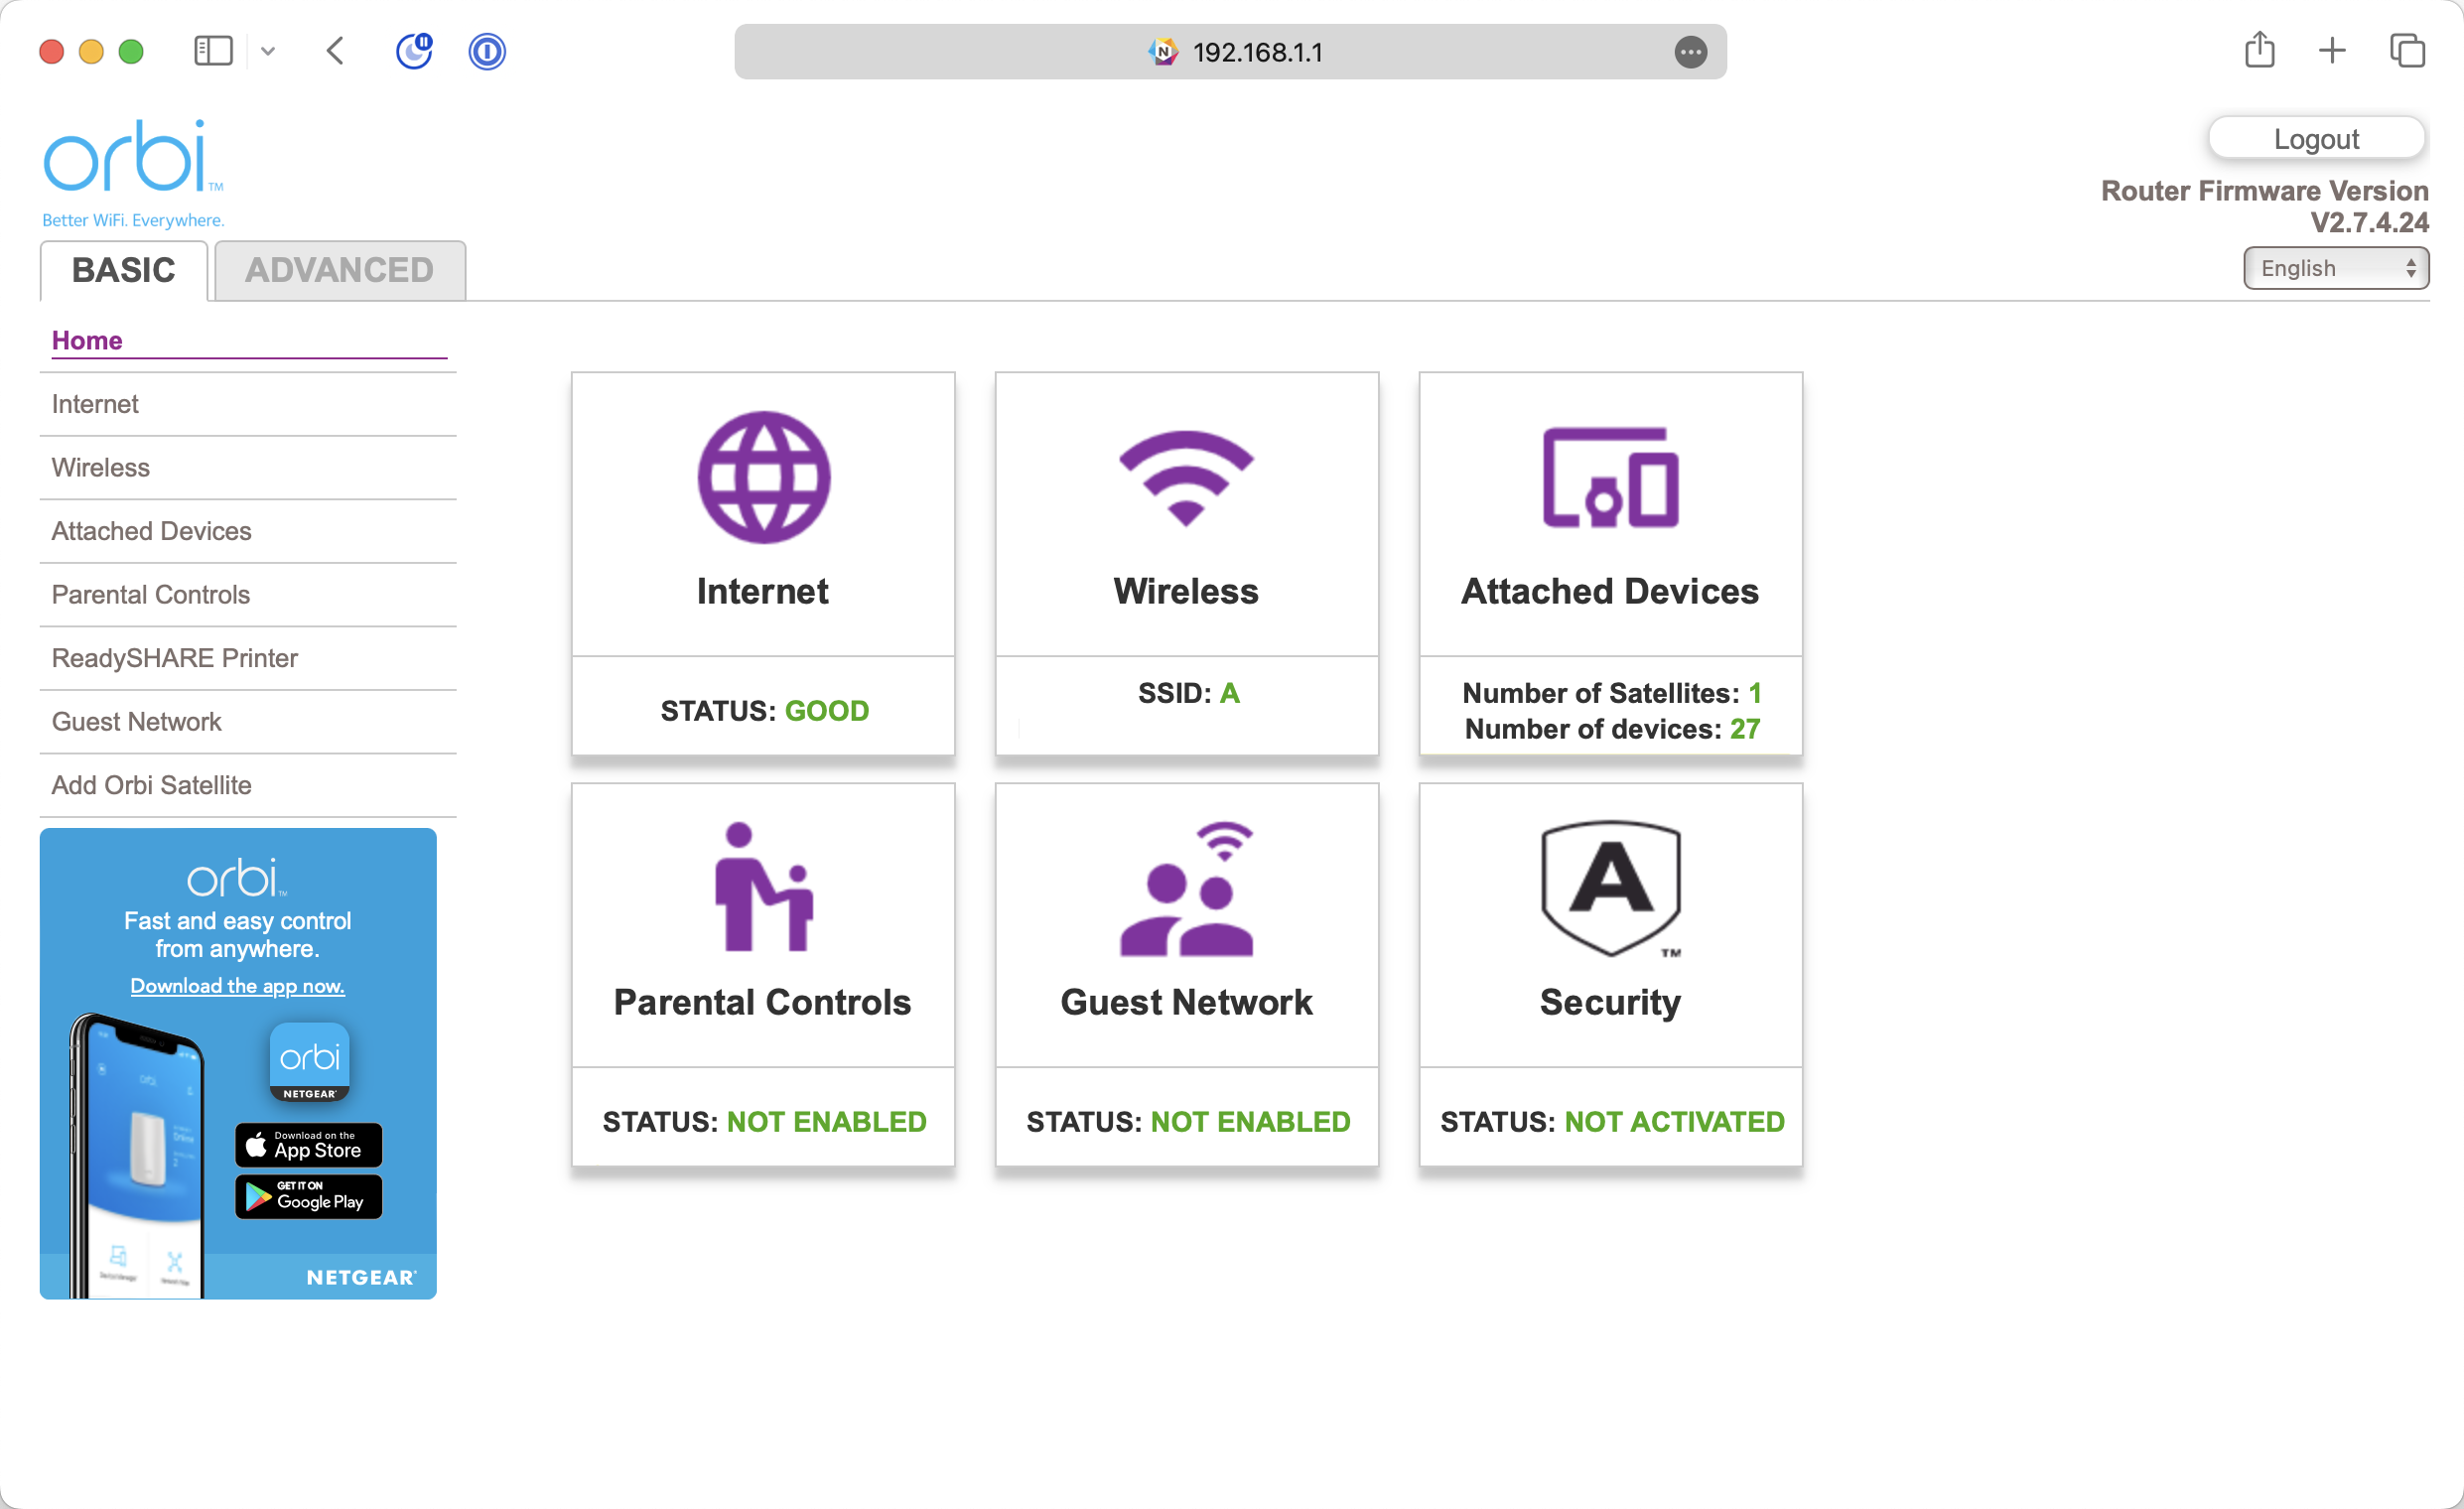Select Internet from sidebar menu
Screen dimensions: 2464x1509
click(x=93, y=403)
